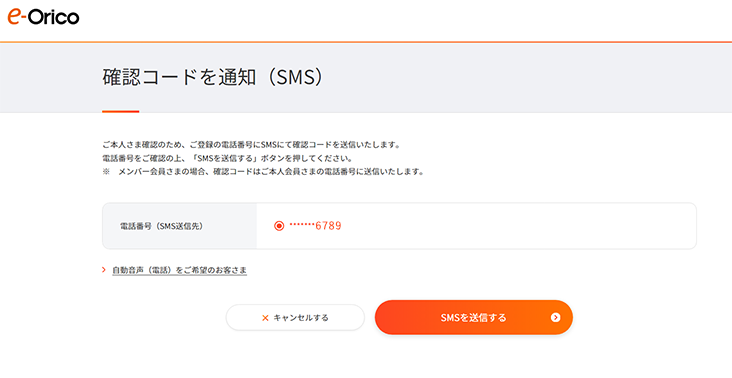This screenshot has height=378, width=732.
Task: Click the 確認コードを通知（SMS） page heading
Action: coord(212,77)
